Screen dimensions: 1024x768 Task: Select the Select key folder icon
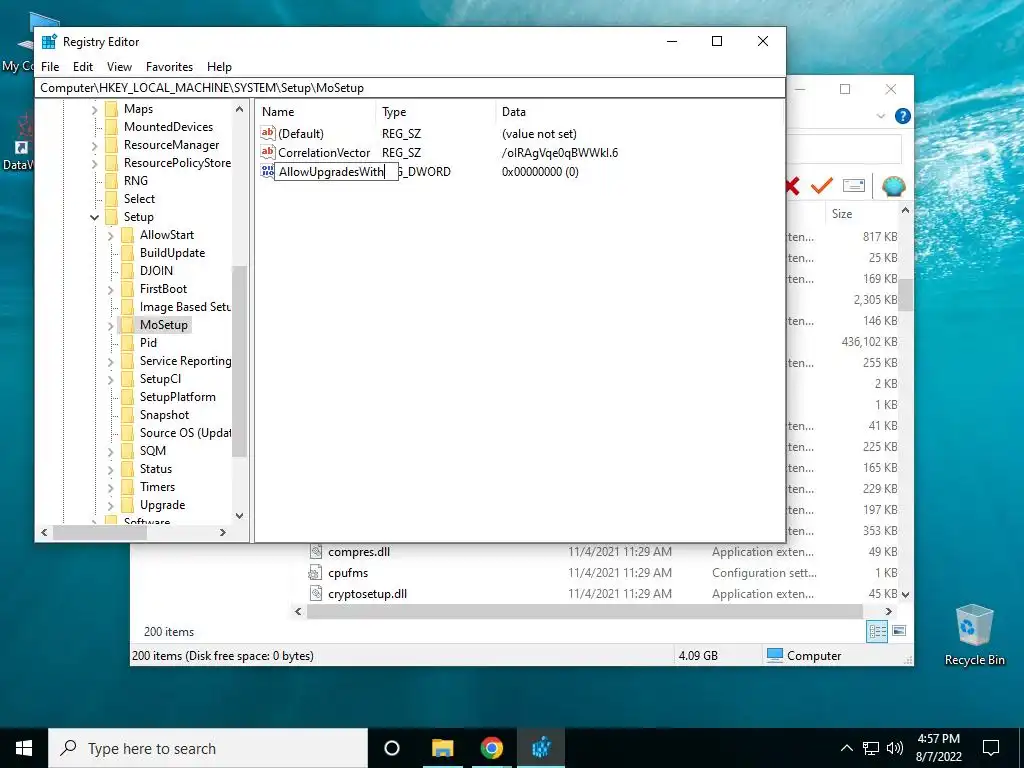click(111, 199)
